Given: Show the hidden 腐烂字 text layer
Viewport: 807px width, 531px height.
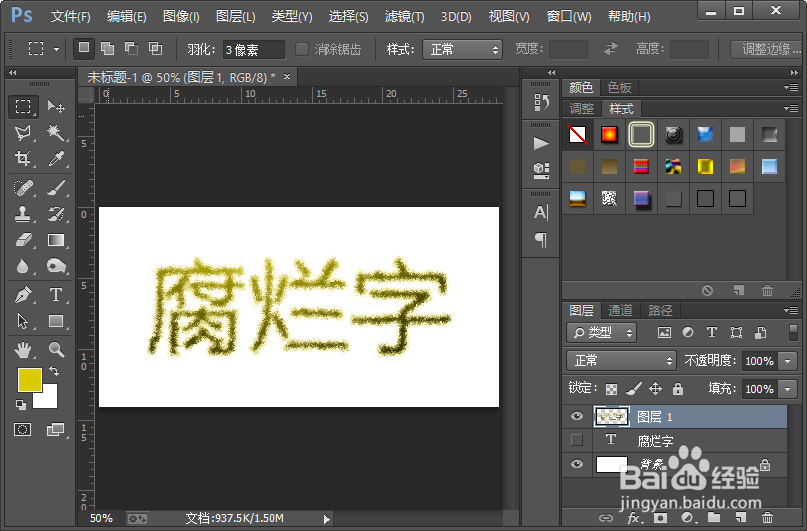Looking at the screenshot, I should coord(576,440).
